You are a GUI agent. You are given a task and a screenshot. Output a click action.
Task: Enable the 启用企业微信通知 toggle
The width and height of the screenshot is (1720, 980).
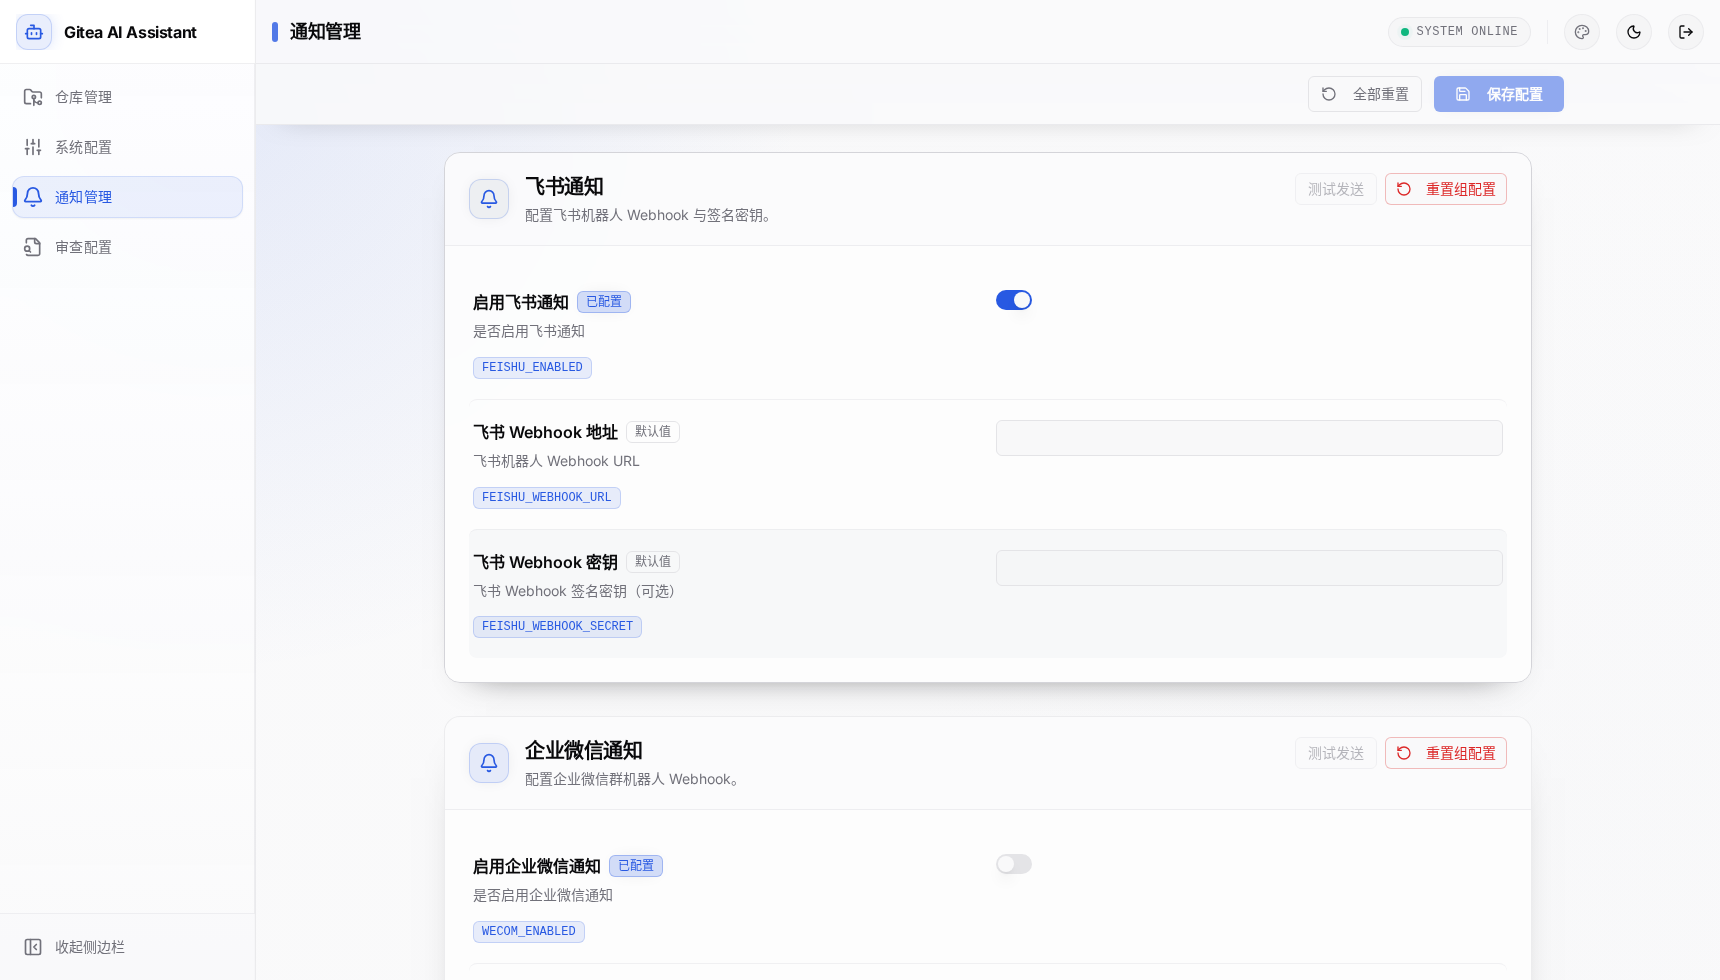coord(1014,864)
